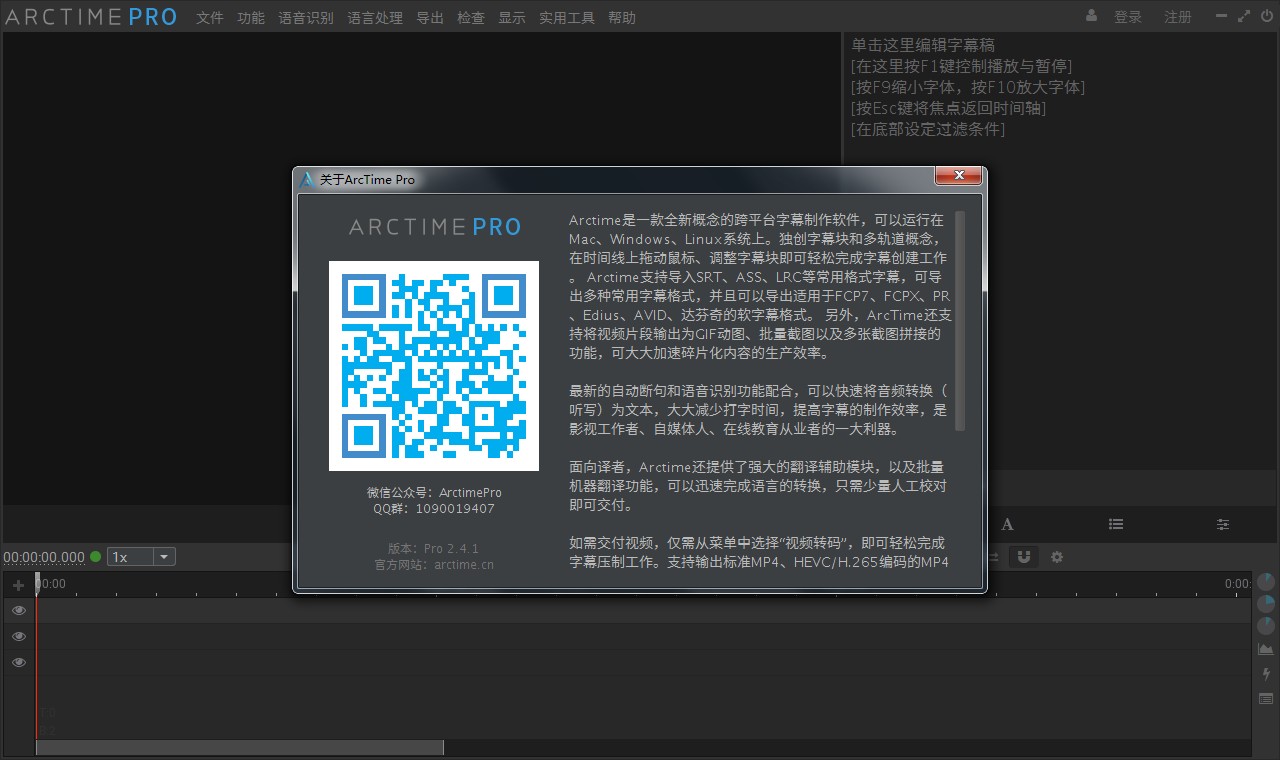Open the 导出 menu
The height and width of the screenshot is (760, 1280).
coord(429,17)
